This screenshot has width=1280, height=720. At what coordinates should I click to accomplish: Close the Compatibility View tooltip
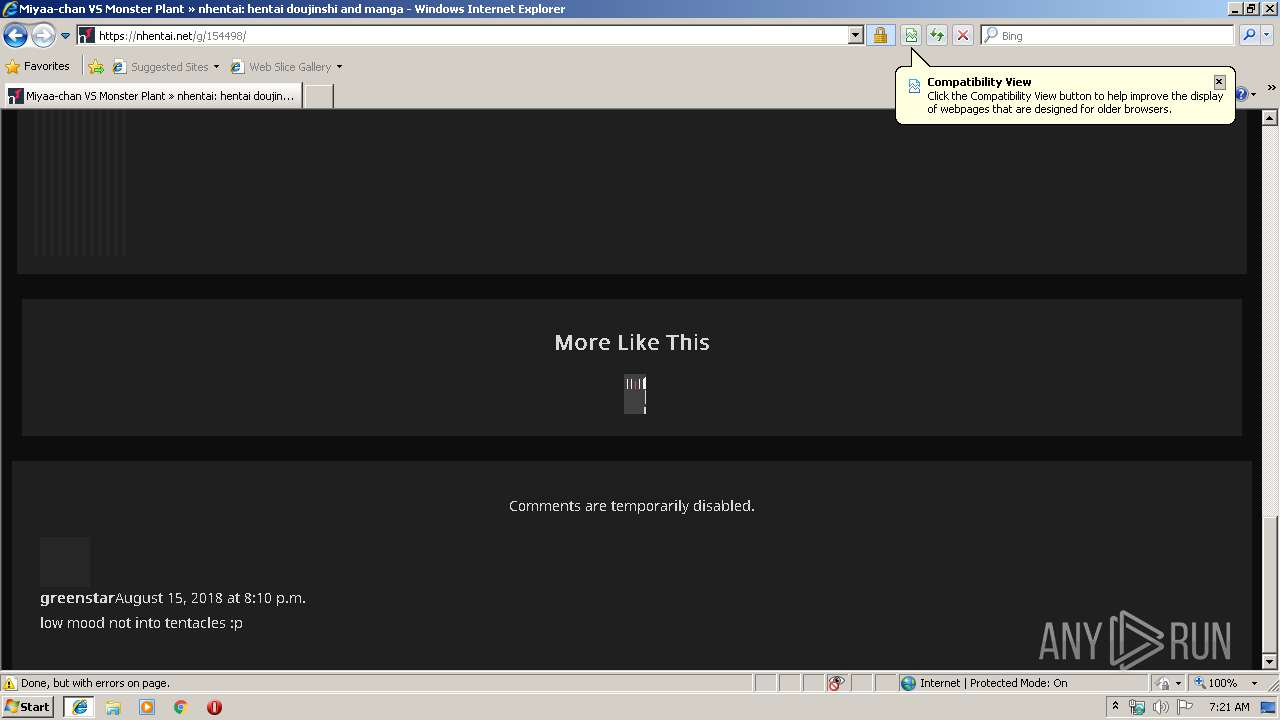[x=1219, y=82]
